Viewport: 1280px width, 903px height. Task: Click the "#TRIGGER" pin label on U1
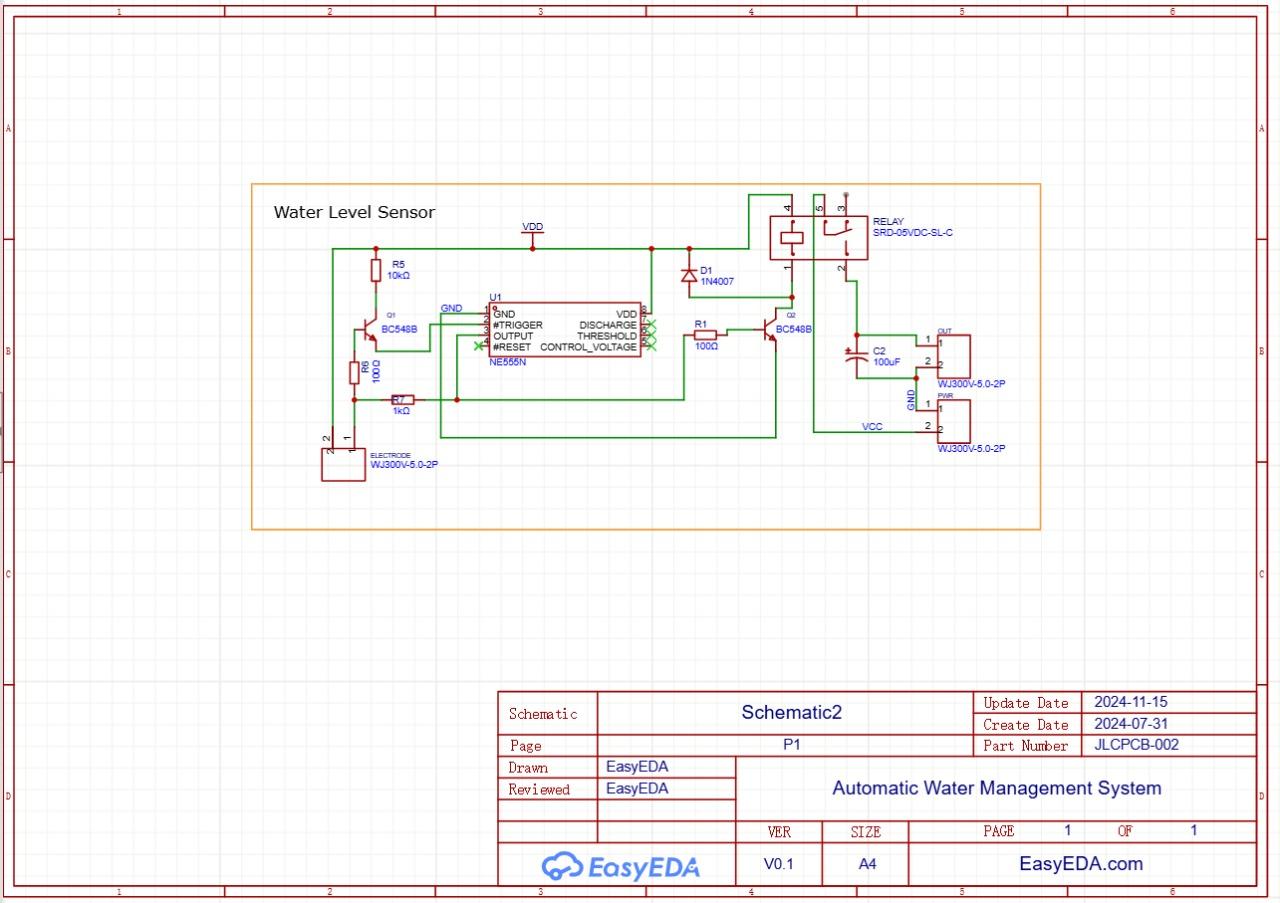(518, 325)
